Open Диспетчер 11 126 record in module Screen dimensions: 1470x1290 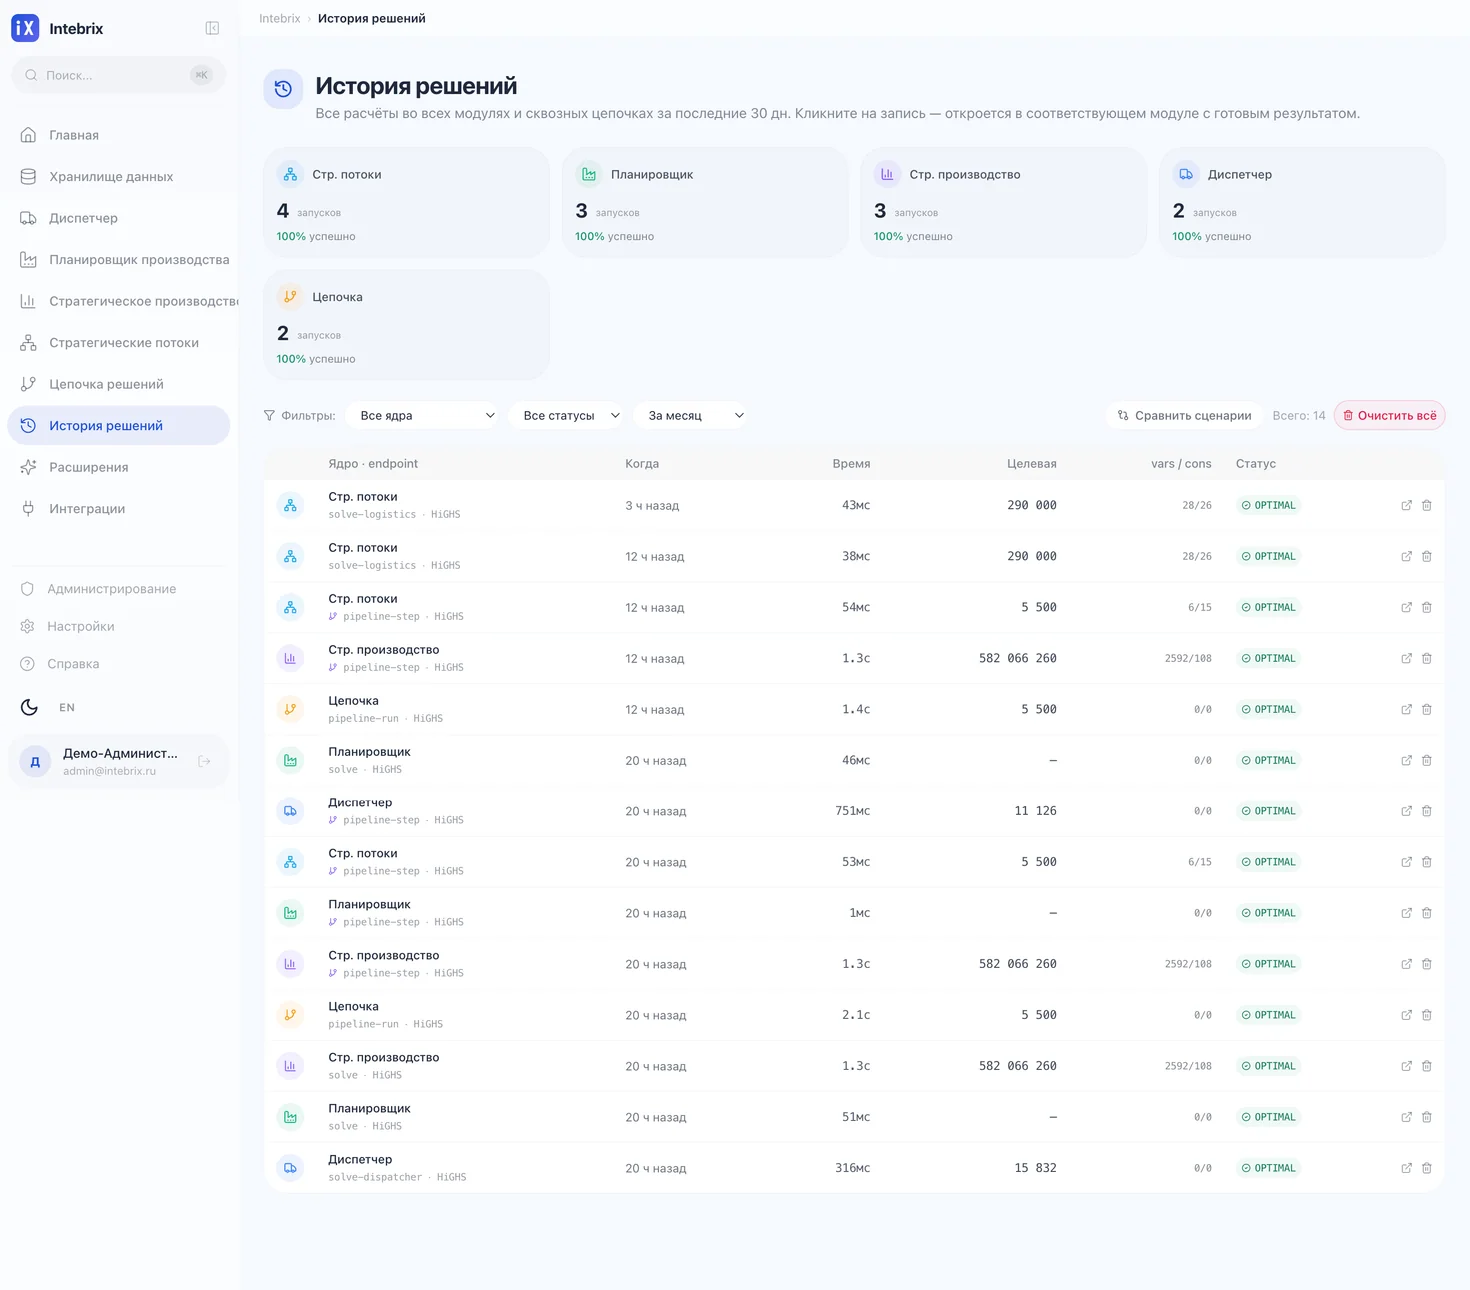pos(1406,811)
